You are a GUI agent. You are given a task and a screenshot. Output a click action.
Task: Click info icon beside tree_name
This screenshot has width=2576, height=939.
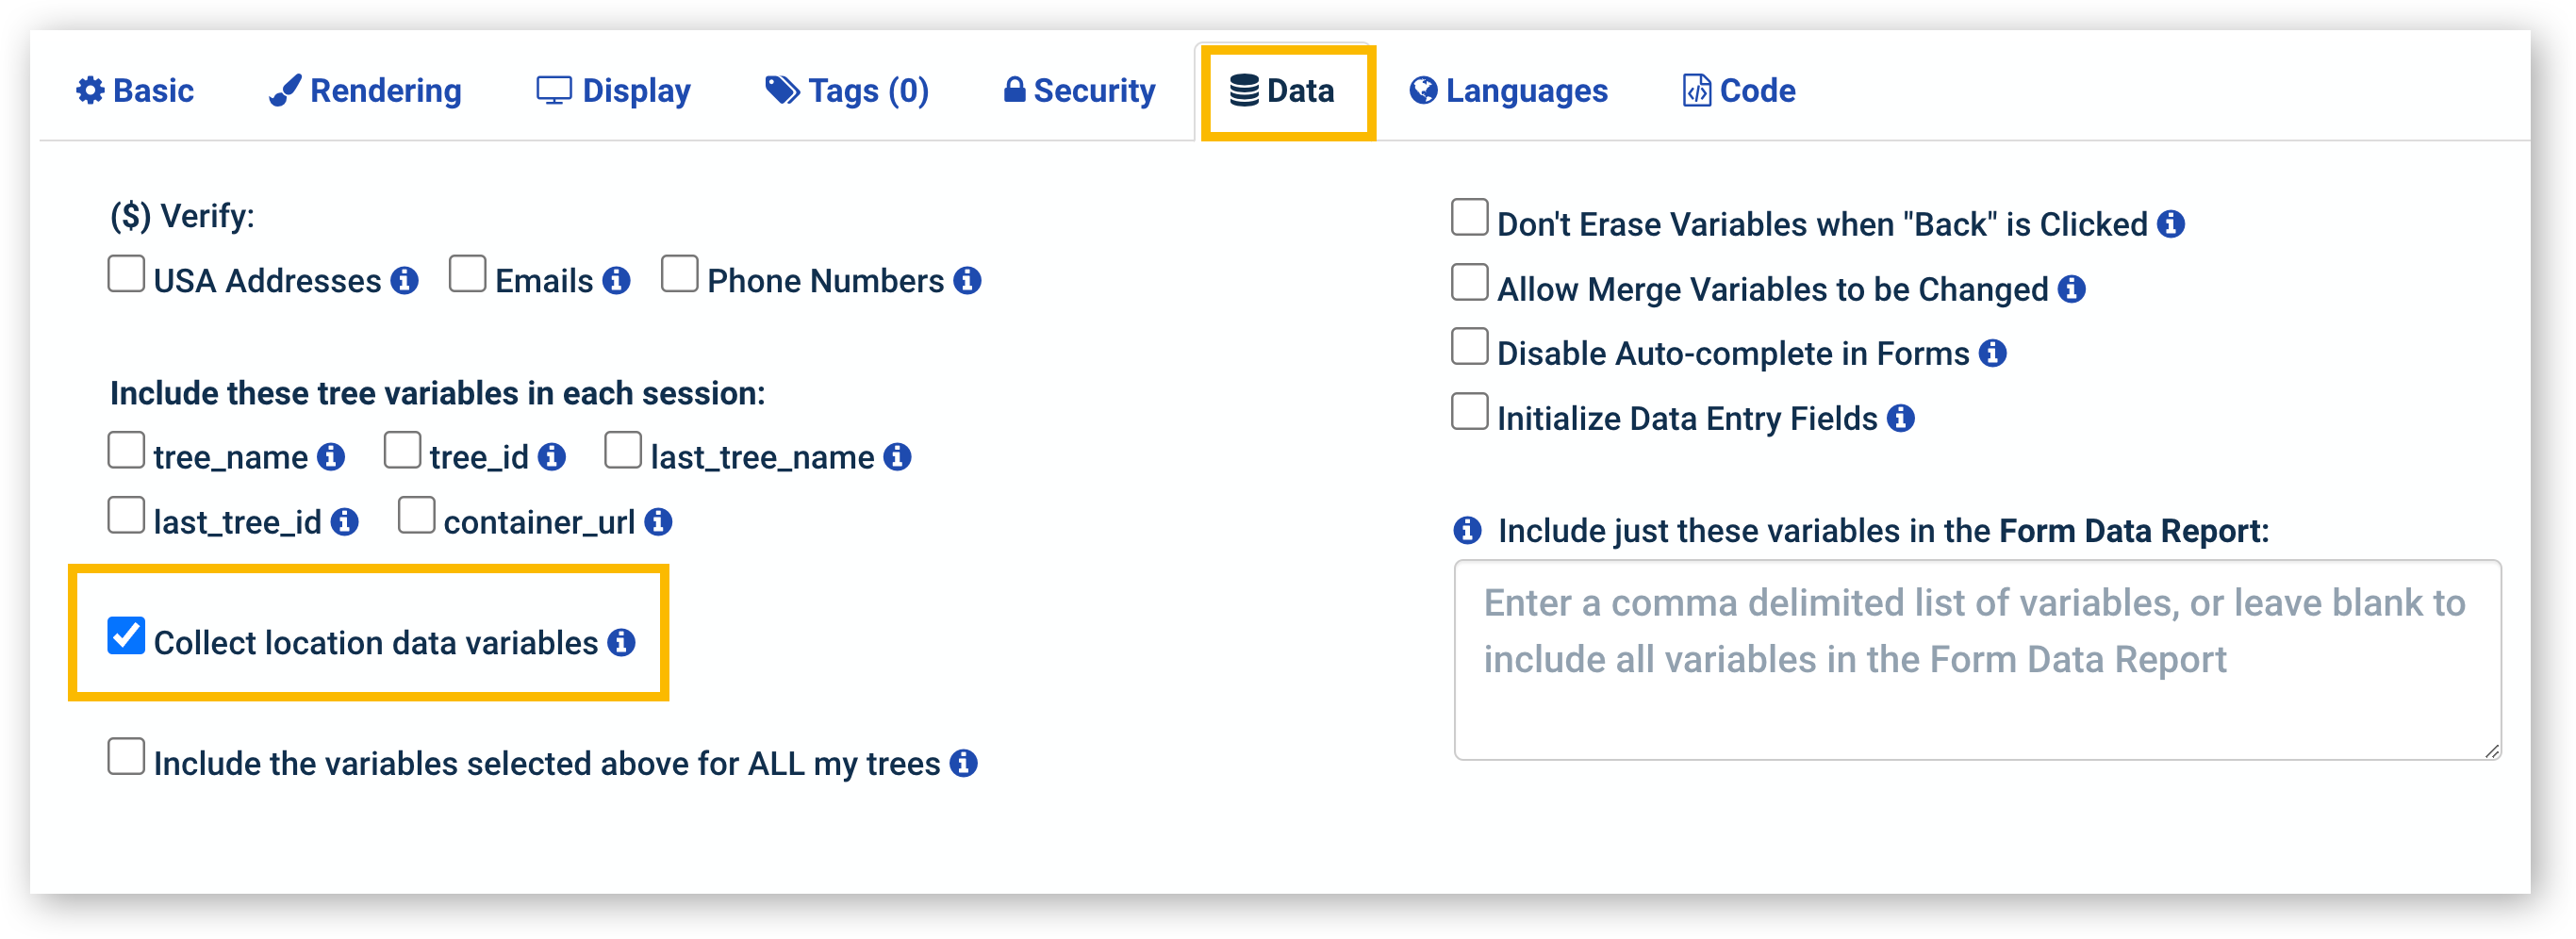[x=331, y=457]
